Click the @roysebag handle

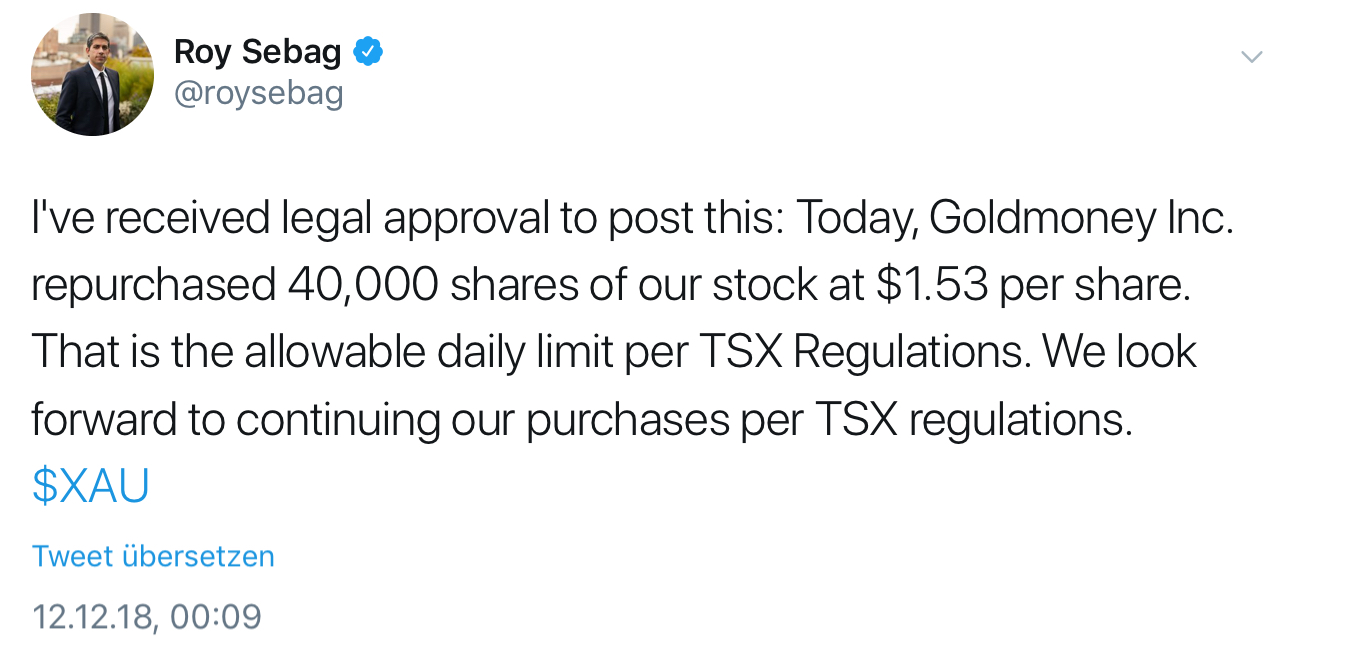(258, 92)
